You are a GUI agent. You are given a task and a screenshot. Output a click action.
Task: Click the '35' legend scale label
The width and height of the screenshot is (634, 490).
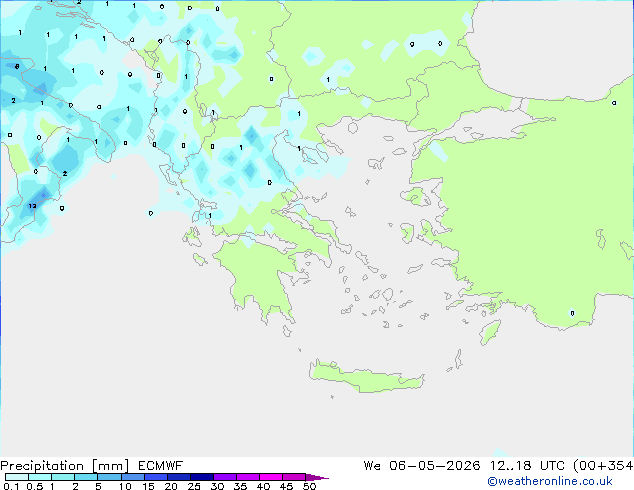[x=240, y=486]
